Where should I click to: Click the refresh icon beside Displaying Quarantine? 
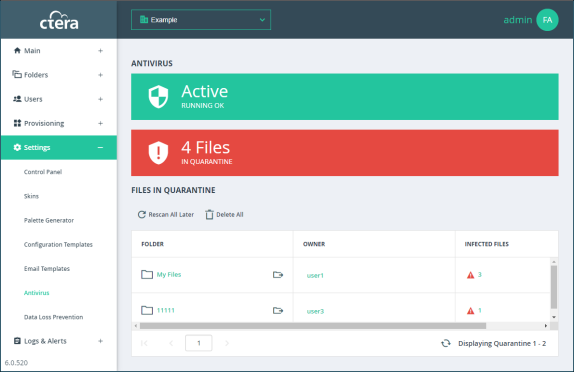coord(446,343)
